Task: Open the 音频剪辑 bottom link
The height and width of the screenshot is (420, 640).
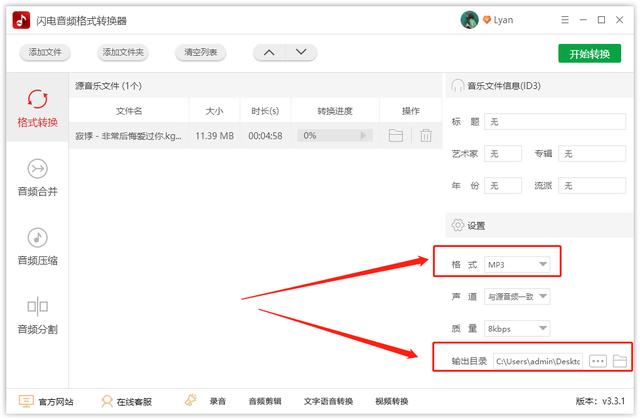Action: point(265,401)
